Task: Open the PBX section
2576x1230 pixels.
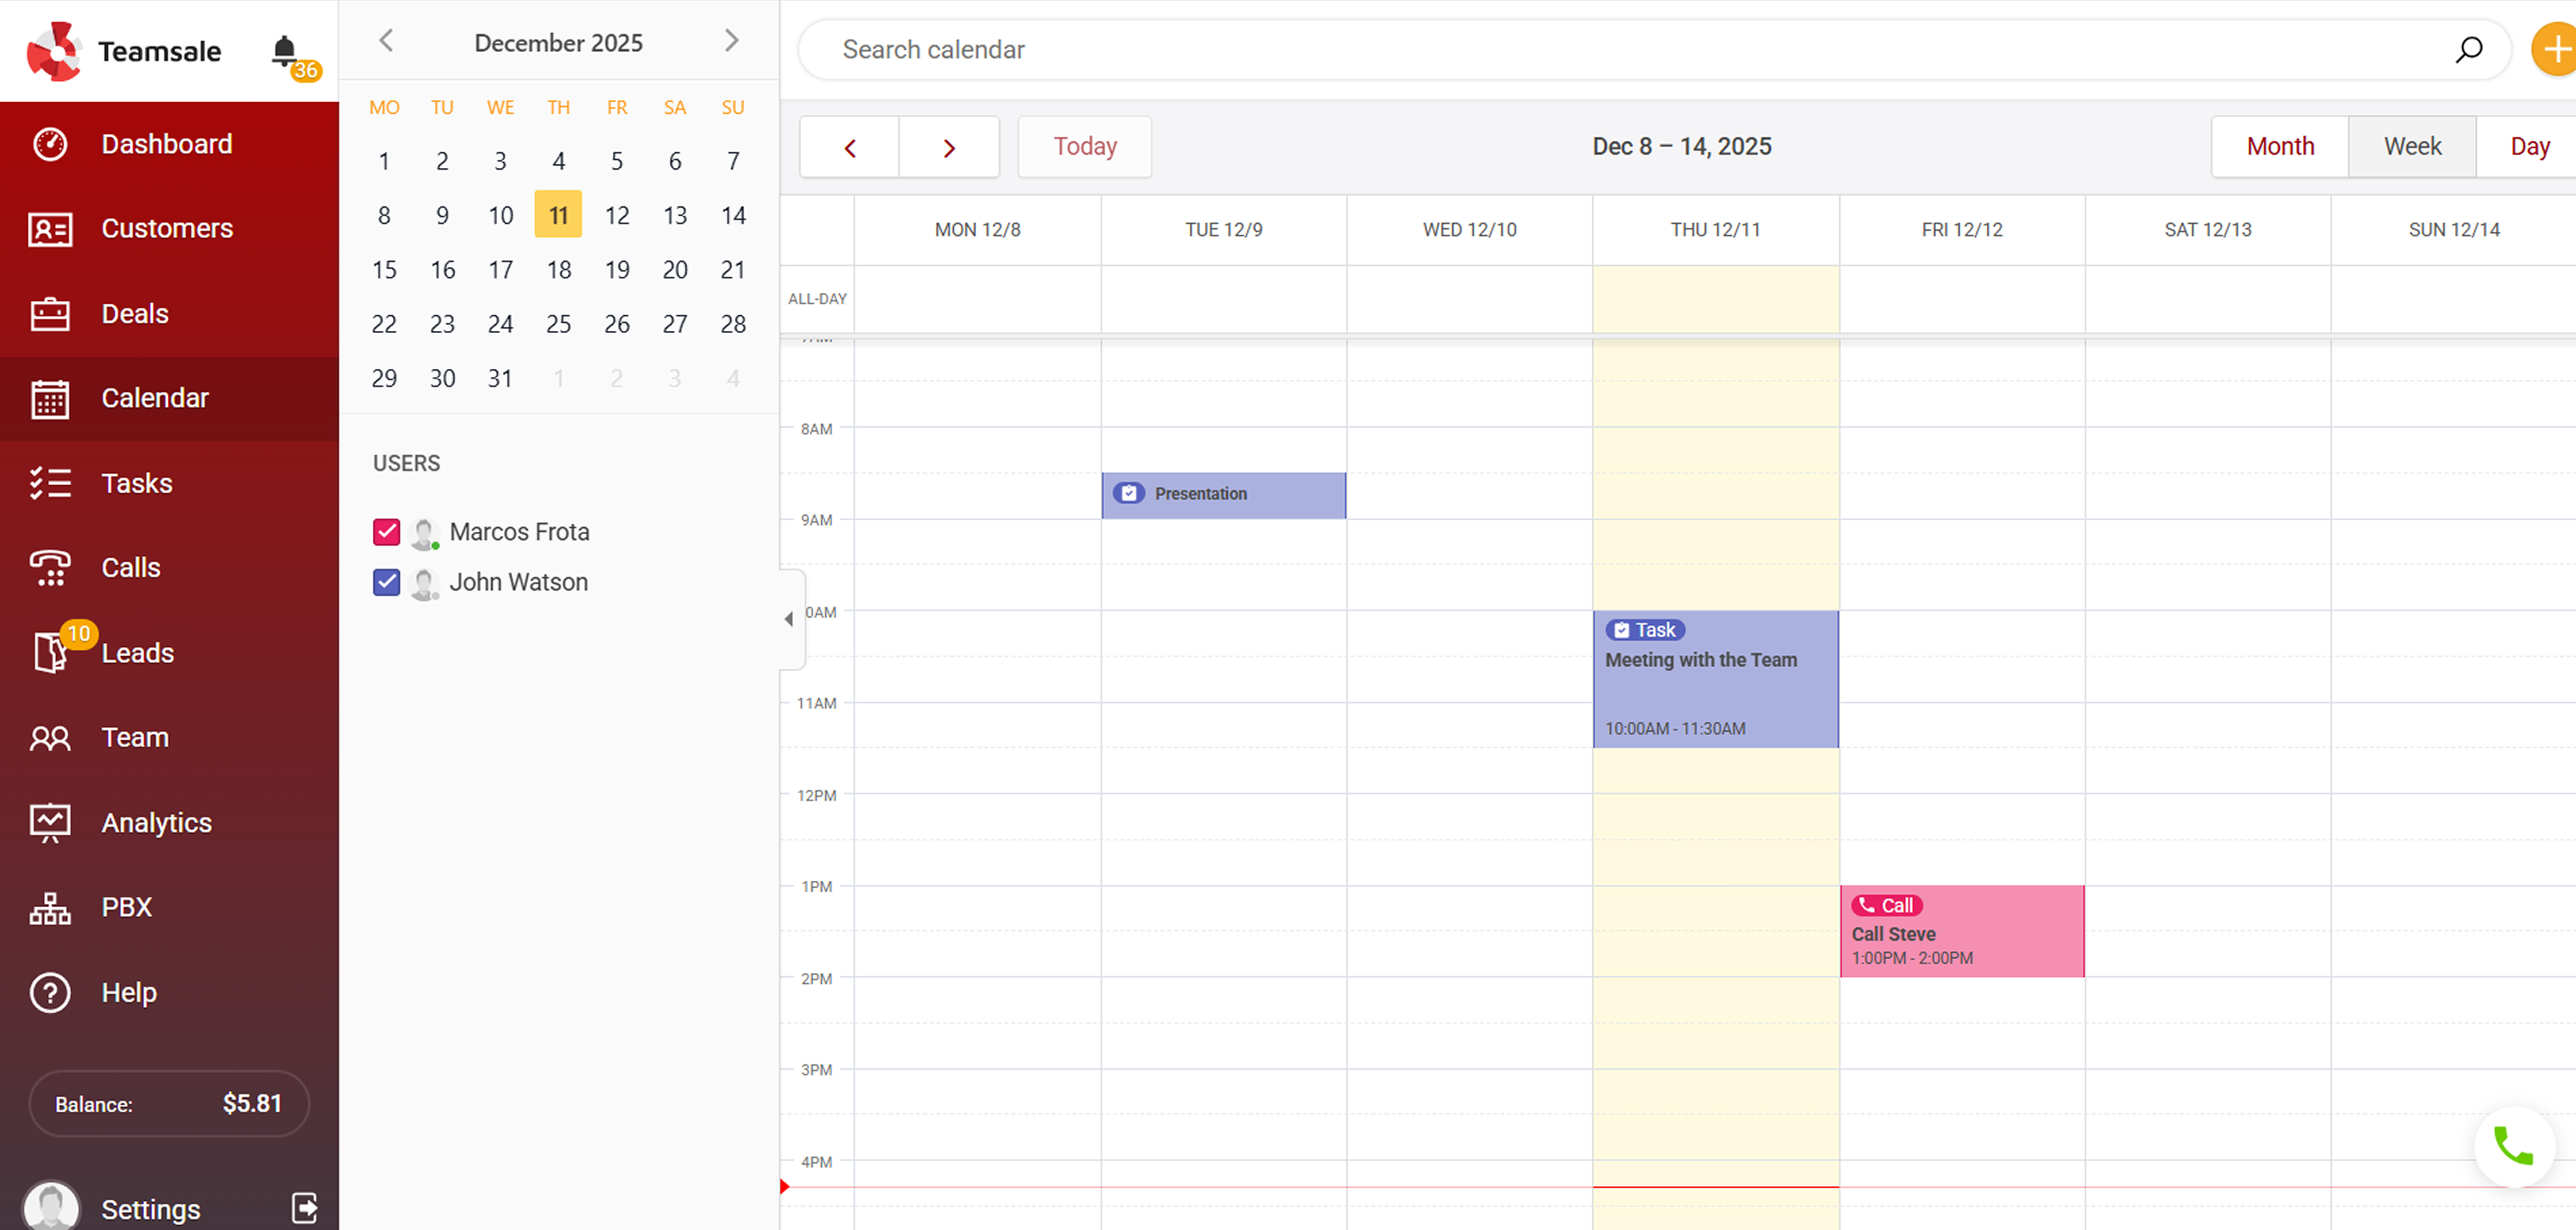Action: [127, 907]
